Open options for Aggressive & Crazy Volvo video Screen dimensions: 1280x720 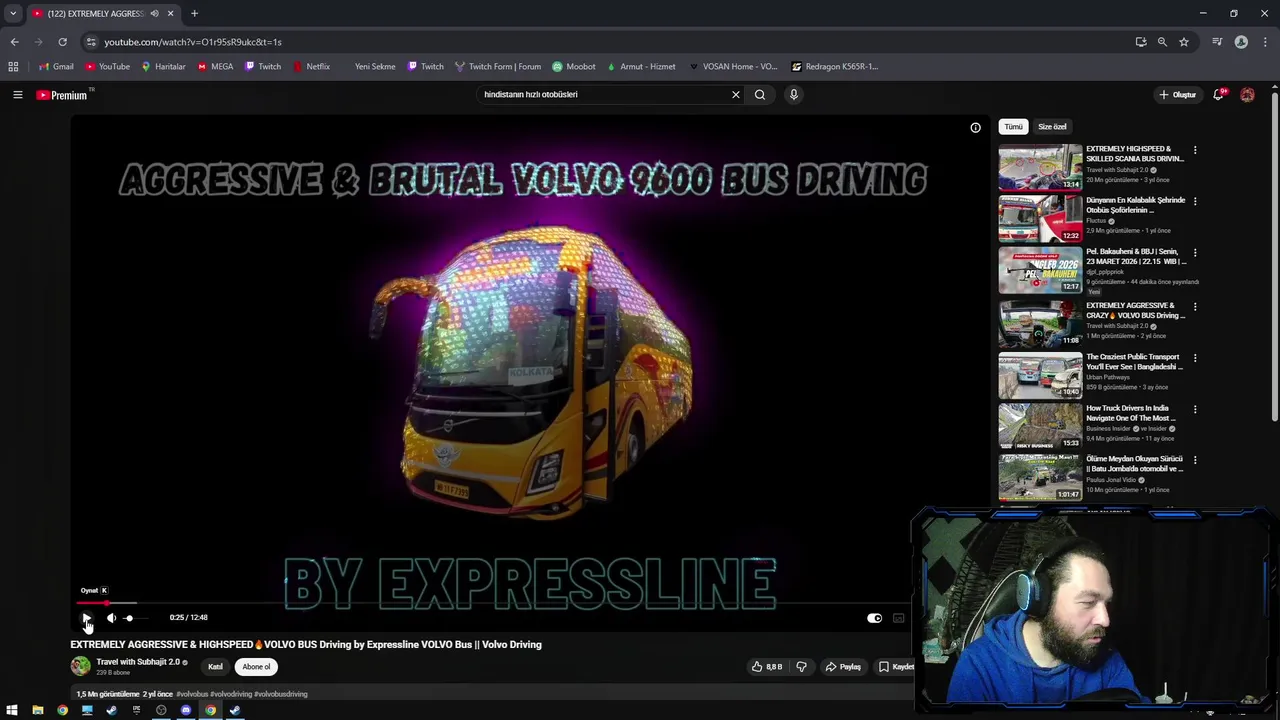1194,307
